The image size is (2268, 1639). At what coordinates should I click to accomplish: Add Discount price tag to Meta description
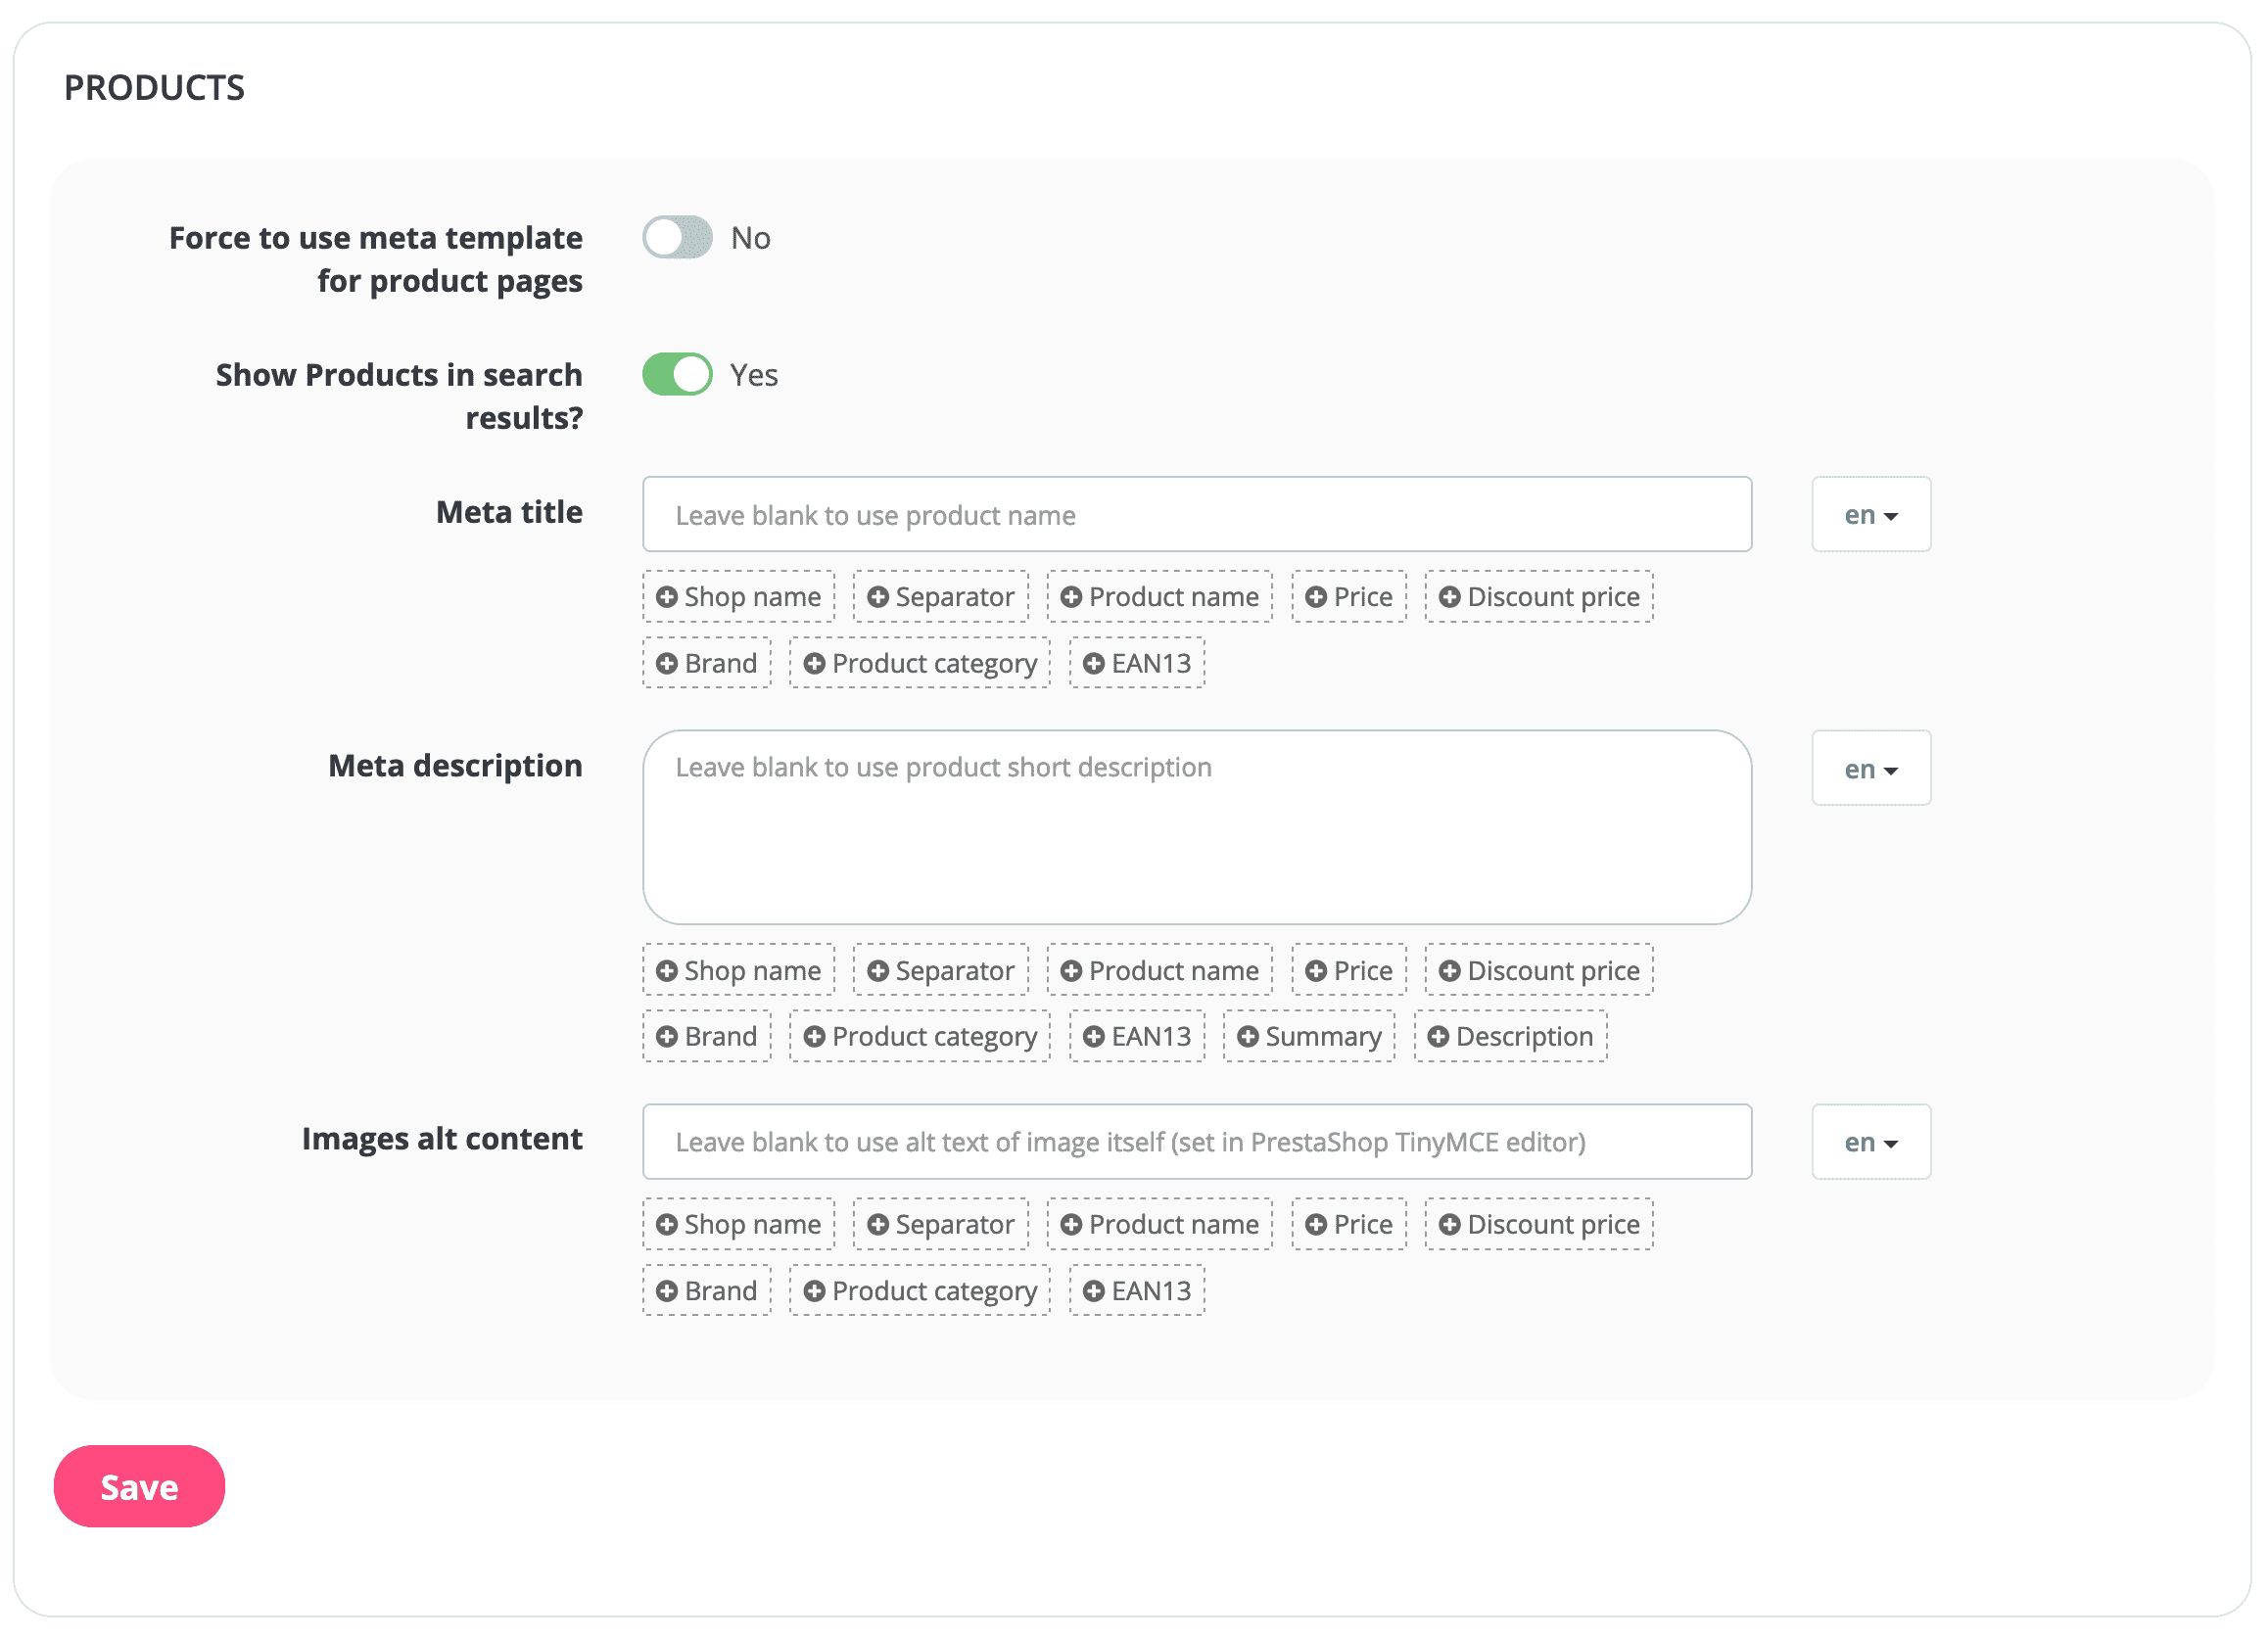pyautogui.click(x=1537, y=969)
